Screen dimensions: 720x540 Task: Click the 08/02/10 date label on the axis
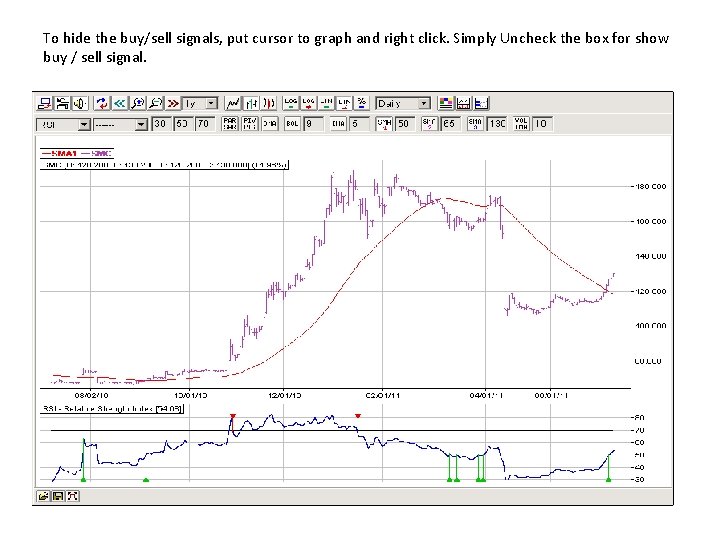coord(91,395)
